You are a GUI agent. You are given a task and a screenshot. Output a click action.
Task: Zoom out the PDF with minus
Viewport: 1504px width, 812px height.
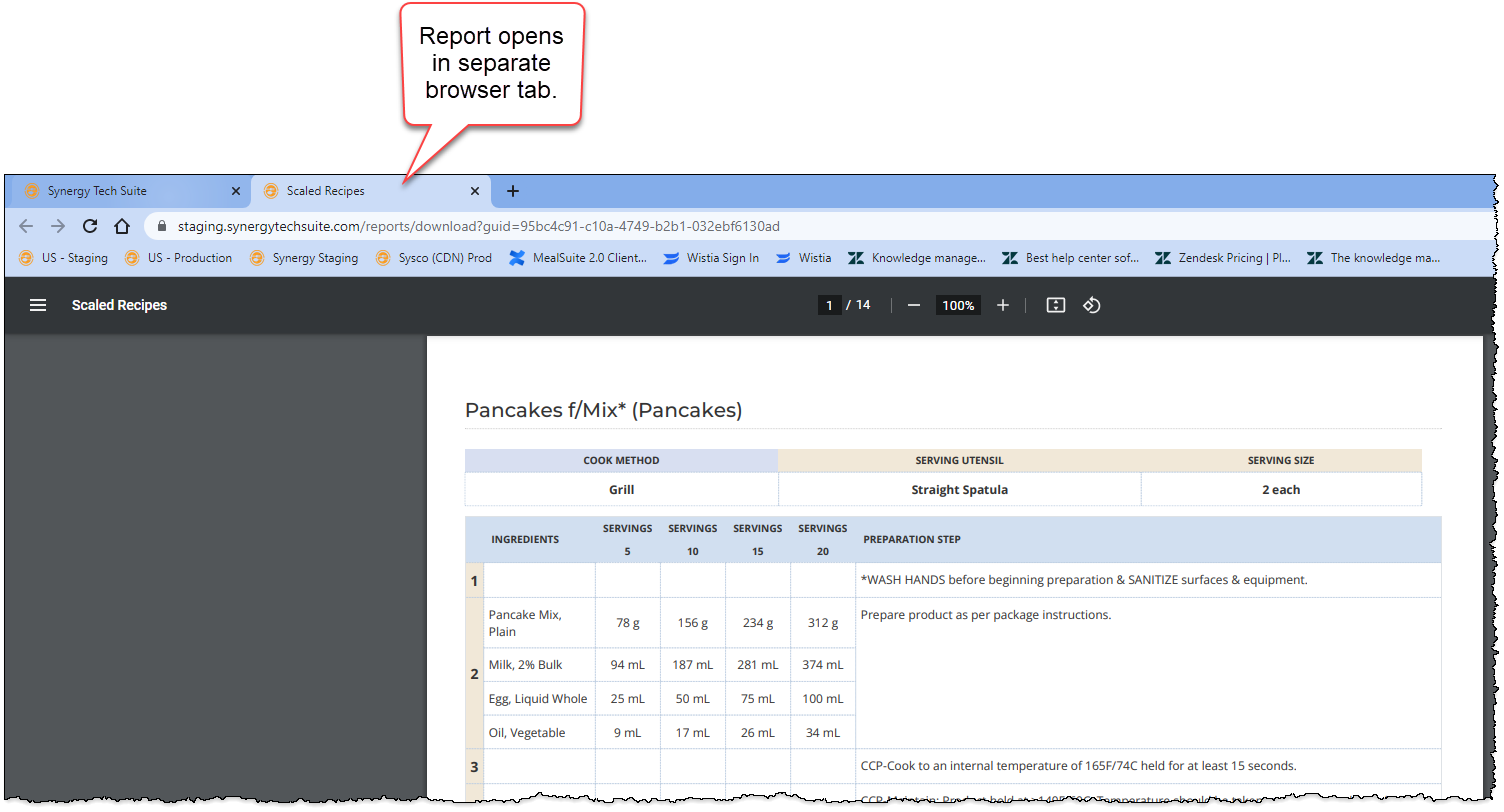[913, 305]
